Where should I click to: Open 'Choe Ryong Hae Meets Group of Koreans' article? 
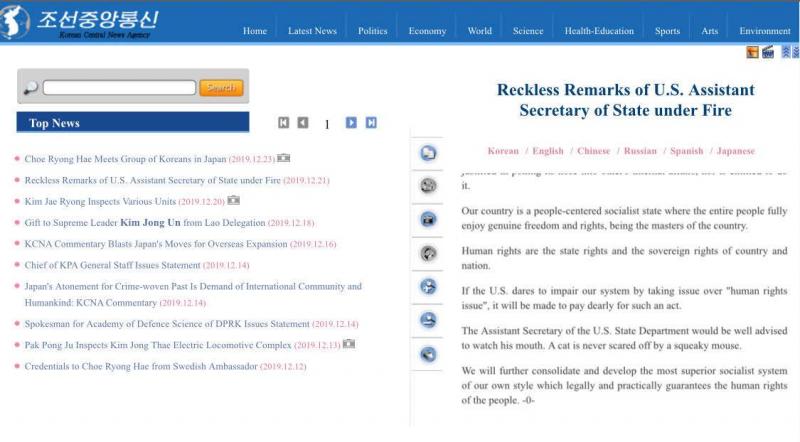pyautogui.click(x=125, y=159)
